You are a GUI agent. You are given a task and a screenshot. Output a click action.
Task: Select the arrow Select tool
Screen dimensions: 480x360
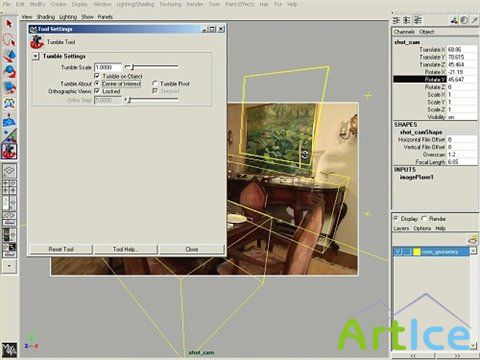point(9,24)
